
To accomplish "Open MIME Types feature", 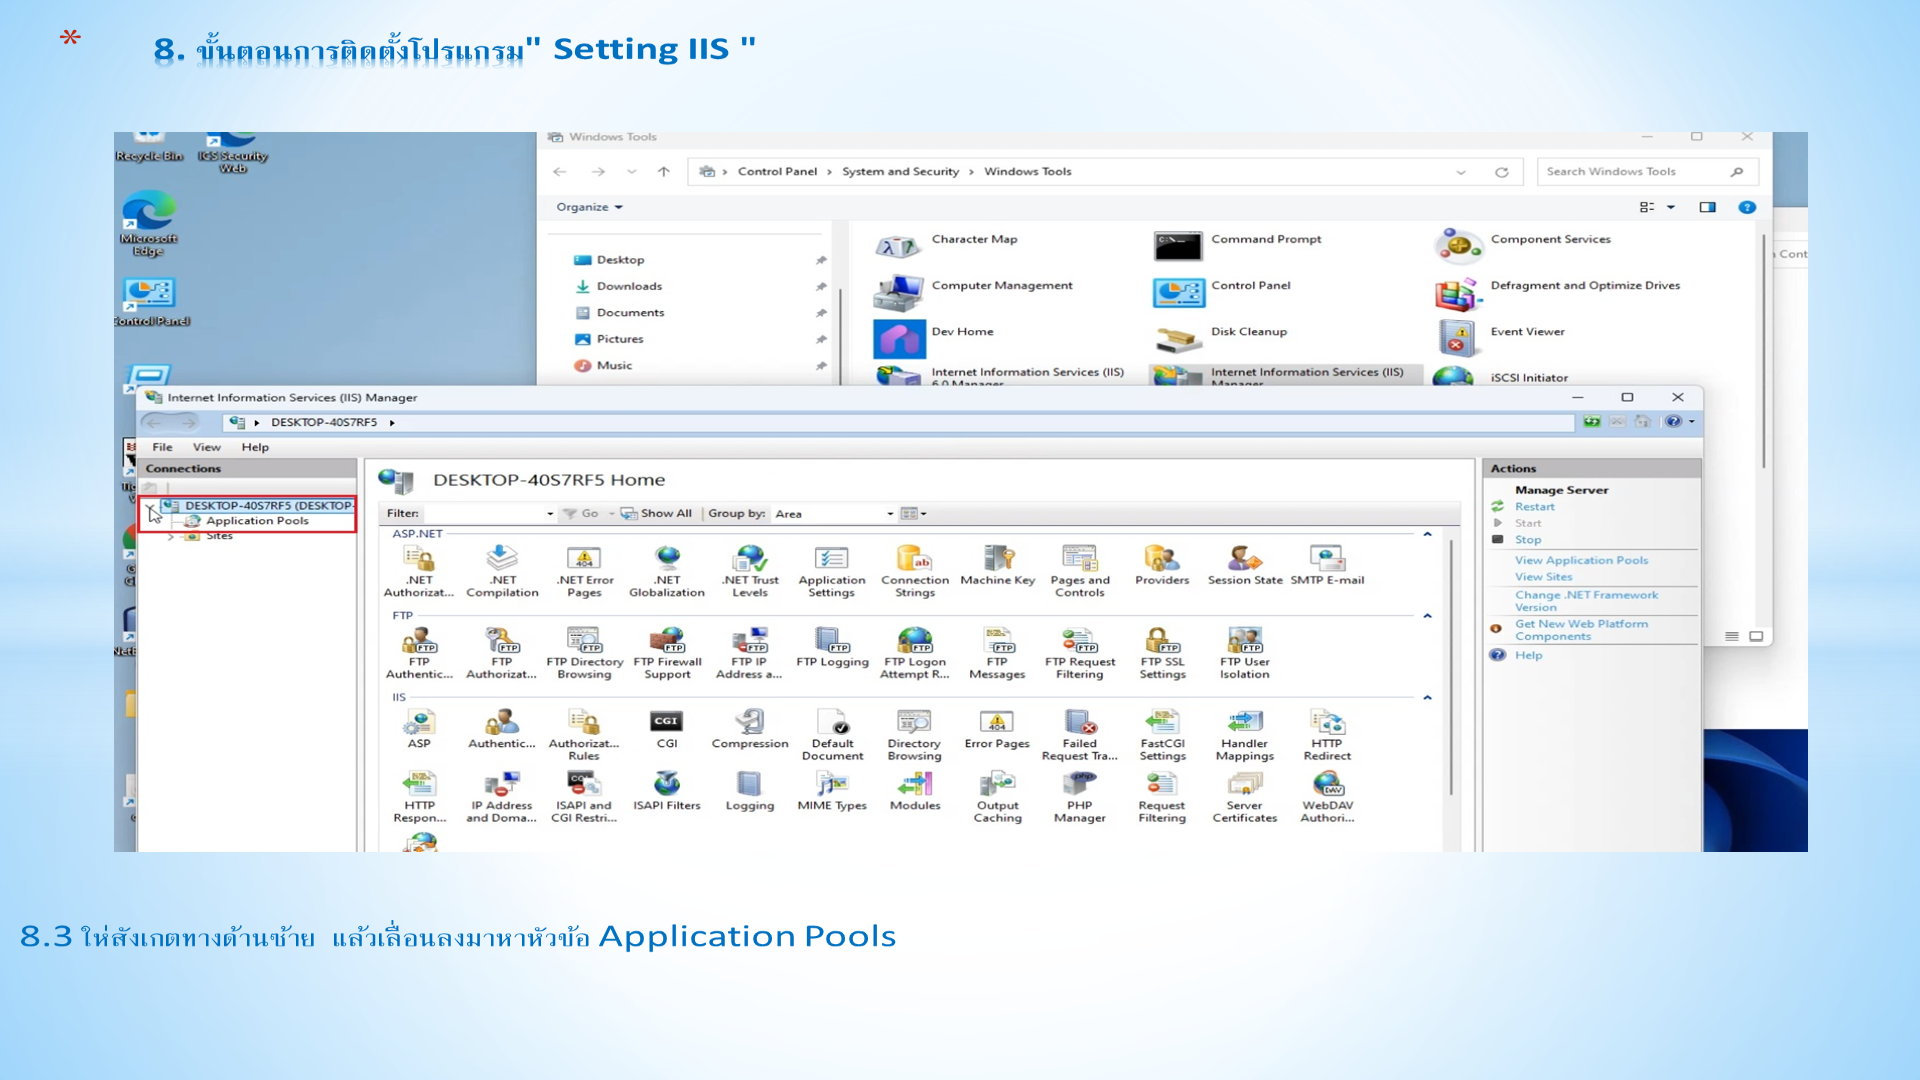I will 832,791.
